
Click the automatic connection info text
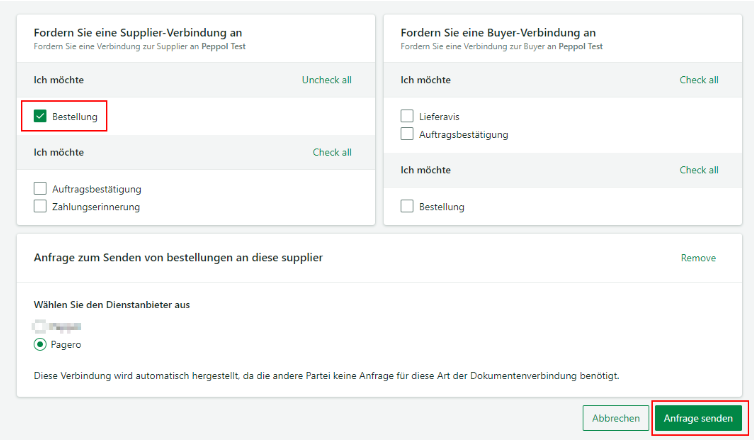[326, 376]
